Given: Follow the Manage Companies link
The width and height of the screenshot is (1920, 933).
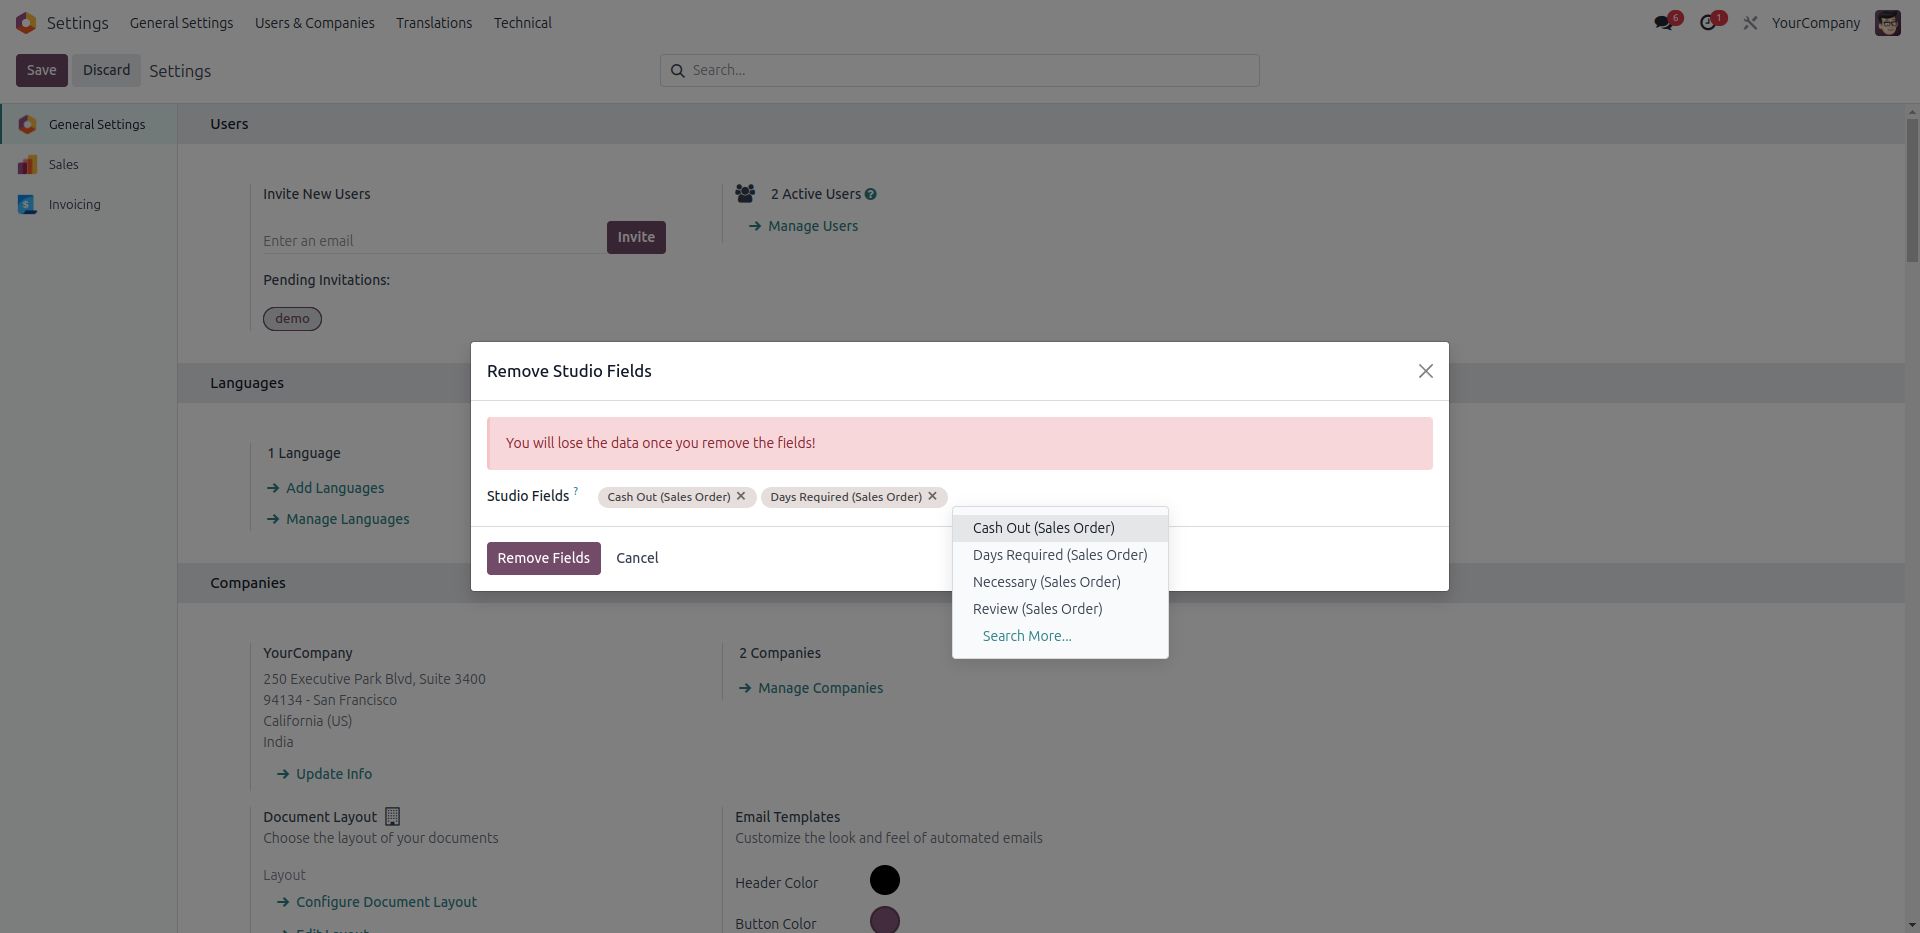Looking at the screenshot, I should [x=820, y=688].
